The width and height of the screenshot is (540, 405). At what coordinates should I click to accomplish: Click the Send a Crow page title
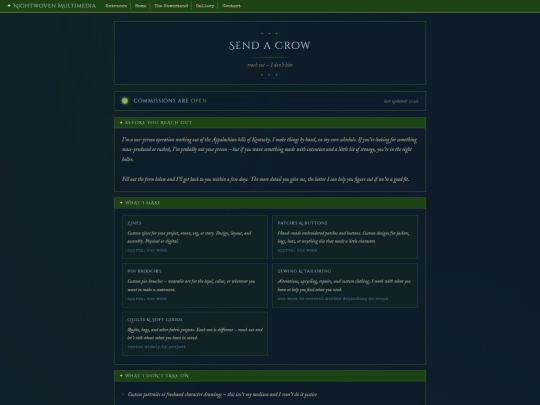(270, 45)
